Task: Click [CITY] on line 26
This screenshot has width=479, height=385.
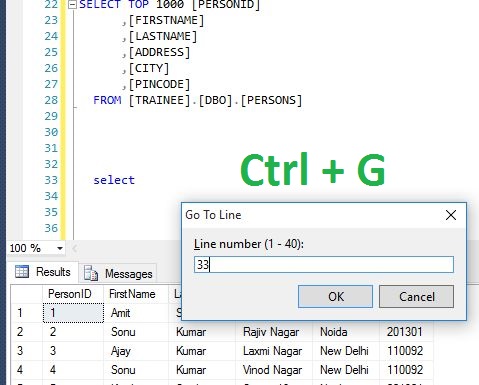Action: tap(149, 68)
